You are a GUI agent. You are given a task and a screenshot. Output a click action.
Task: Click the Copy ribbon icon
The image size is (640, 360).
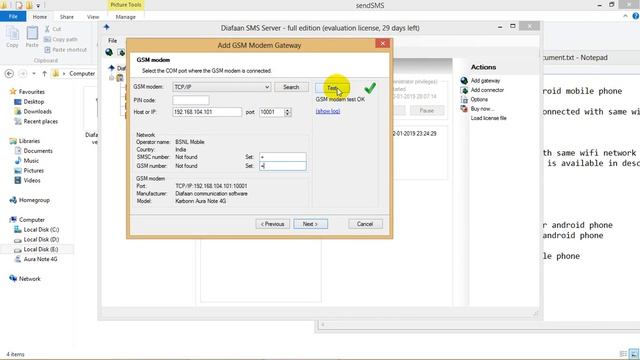click(12, 37)
